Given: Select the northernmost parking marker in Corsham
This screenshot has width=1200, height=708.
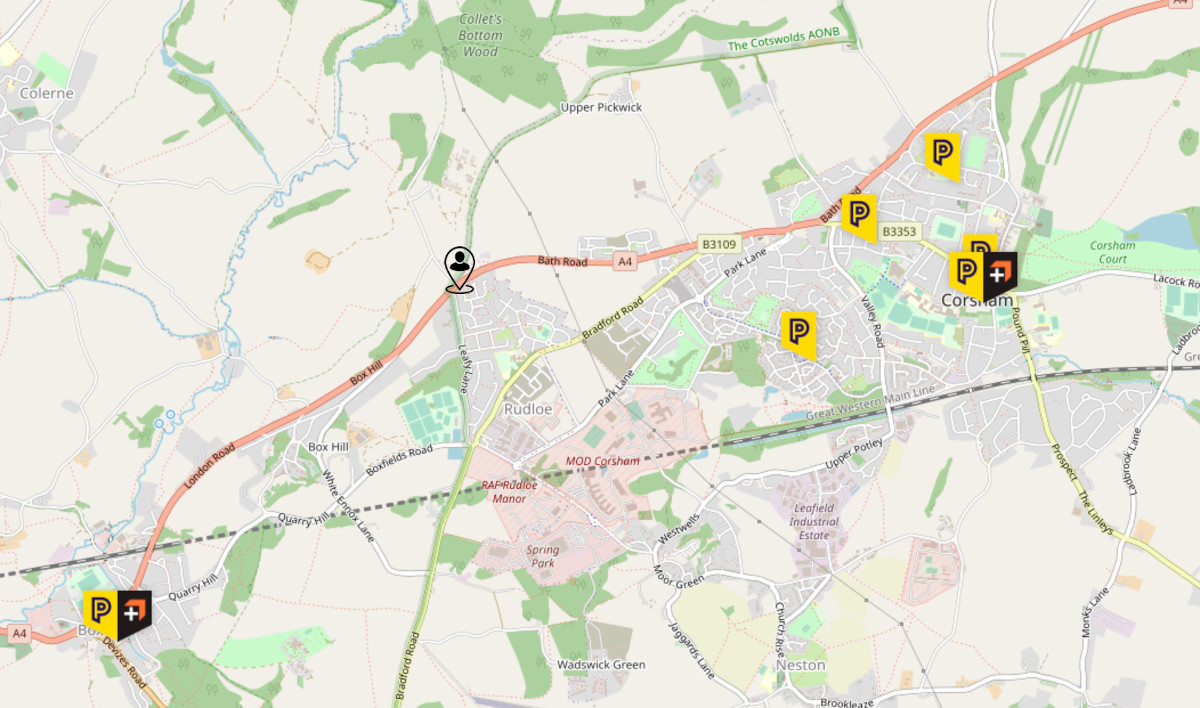Looking at the screenshot, I should click(x=942, y=155).
